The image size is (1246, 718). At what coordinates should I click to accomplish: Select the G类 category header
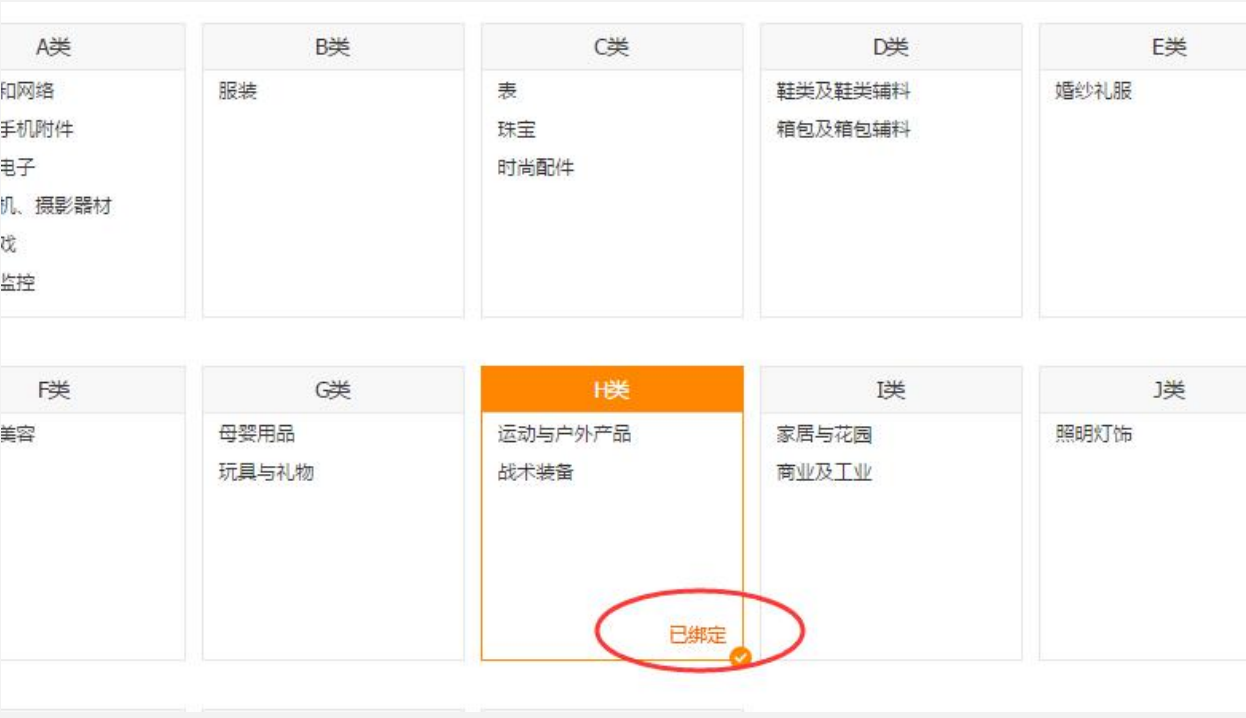pyautogui.click(x=333, y=390)
